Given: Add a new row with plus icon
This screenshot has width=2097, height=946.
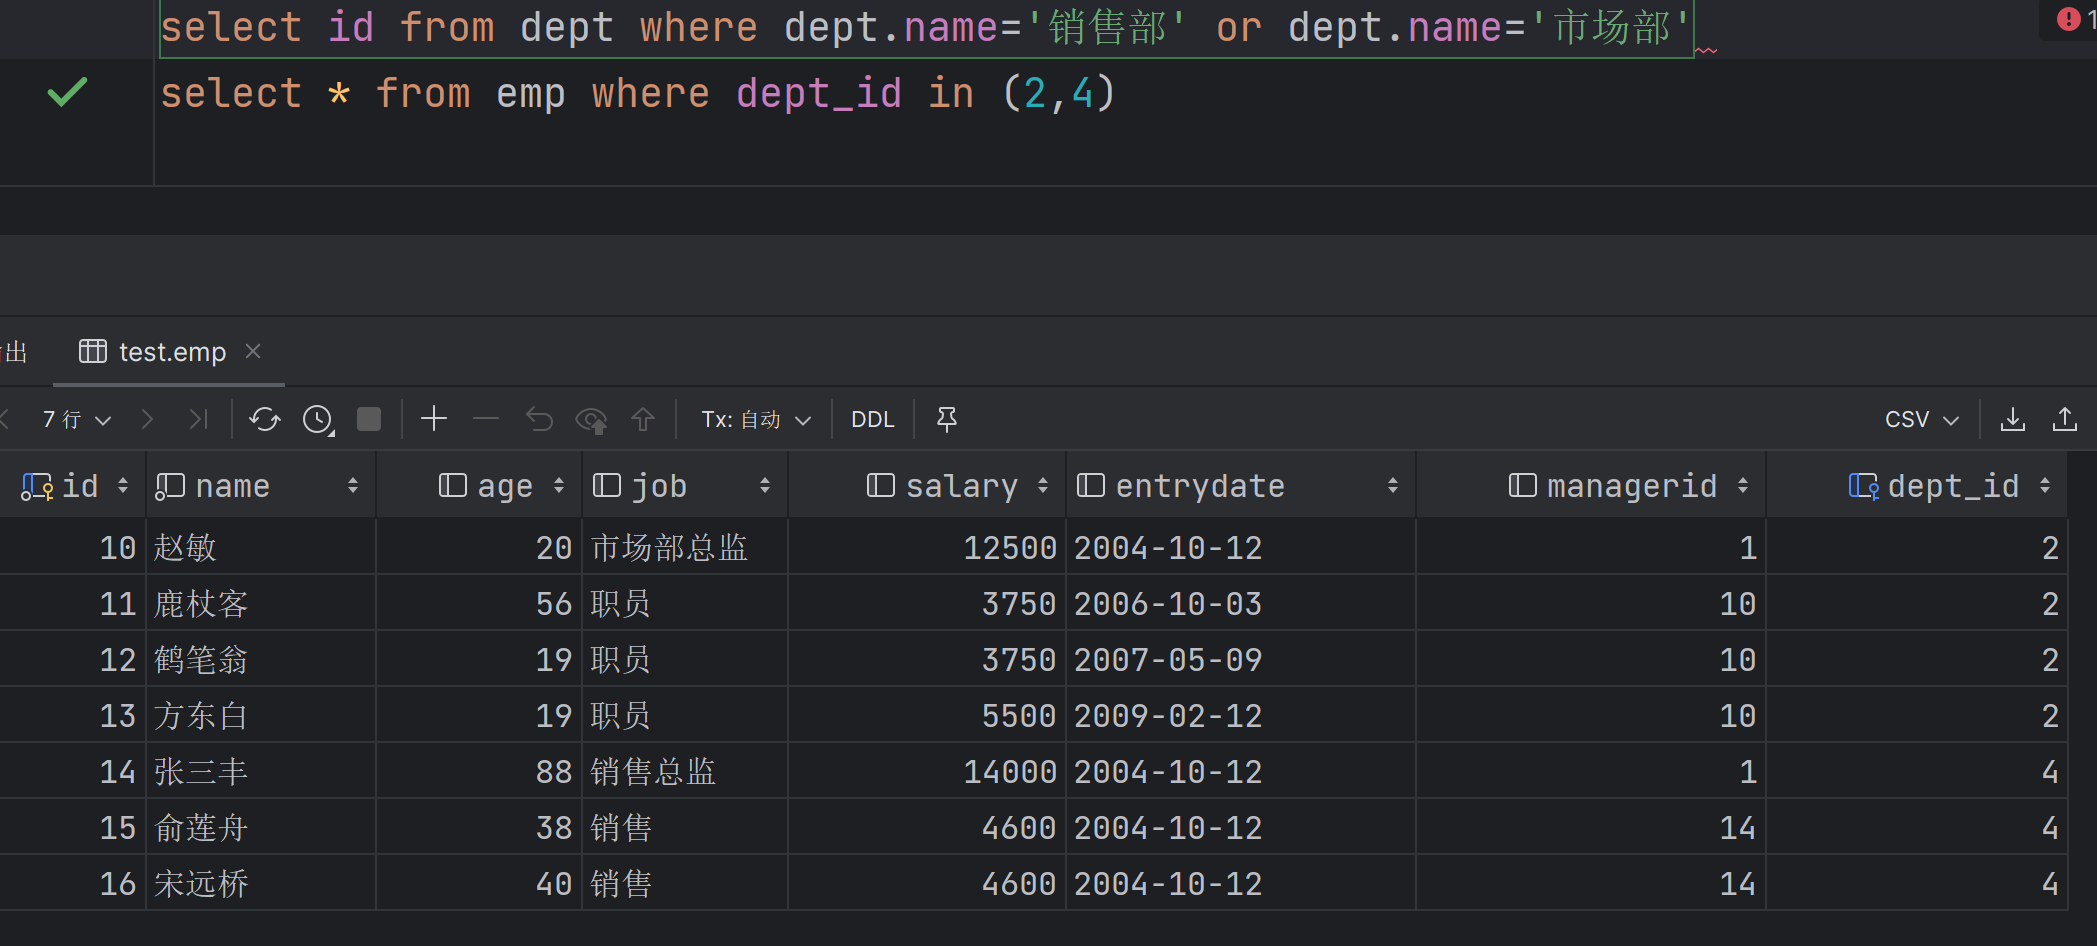Looking at the screenshot, I should coord(434,419).
